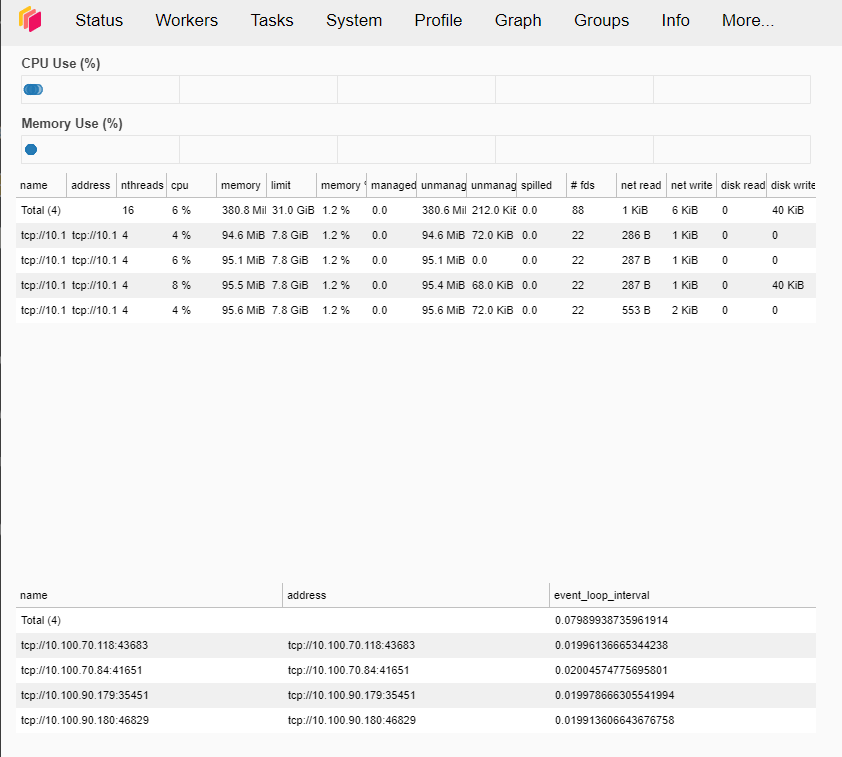
Task: Click the Memory Use circle marker
Action: (30, 149)
